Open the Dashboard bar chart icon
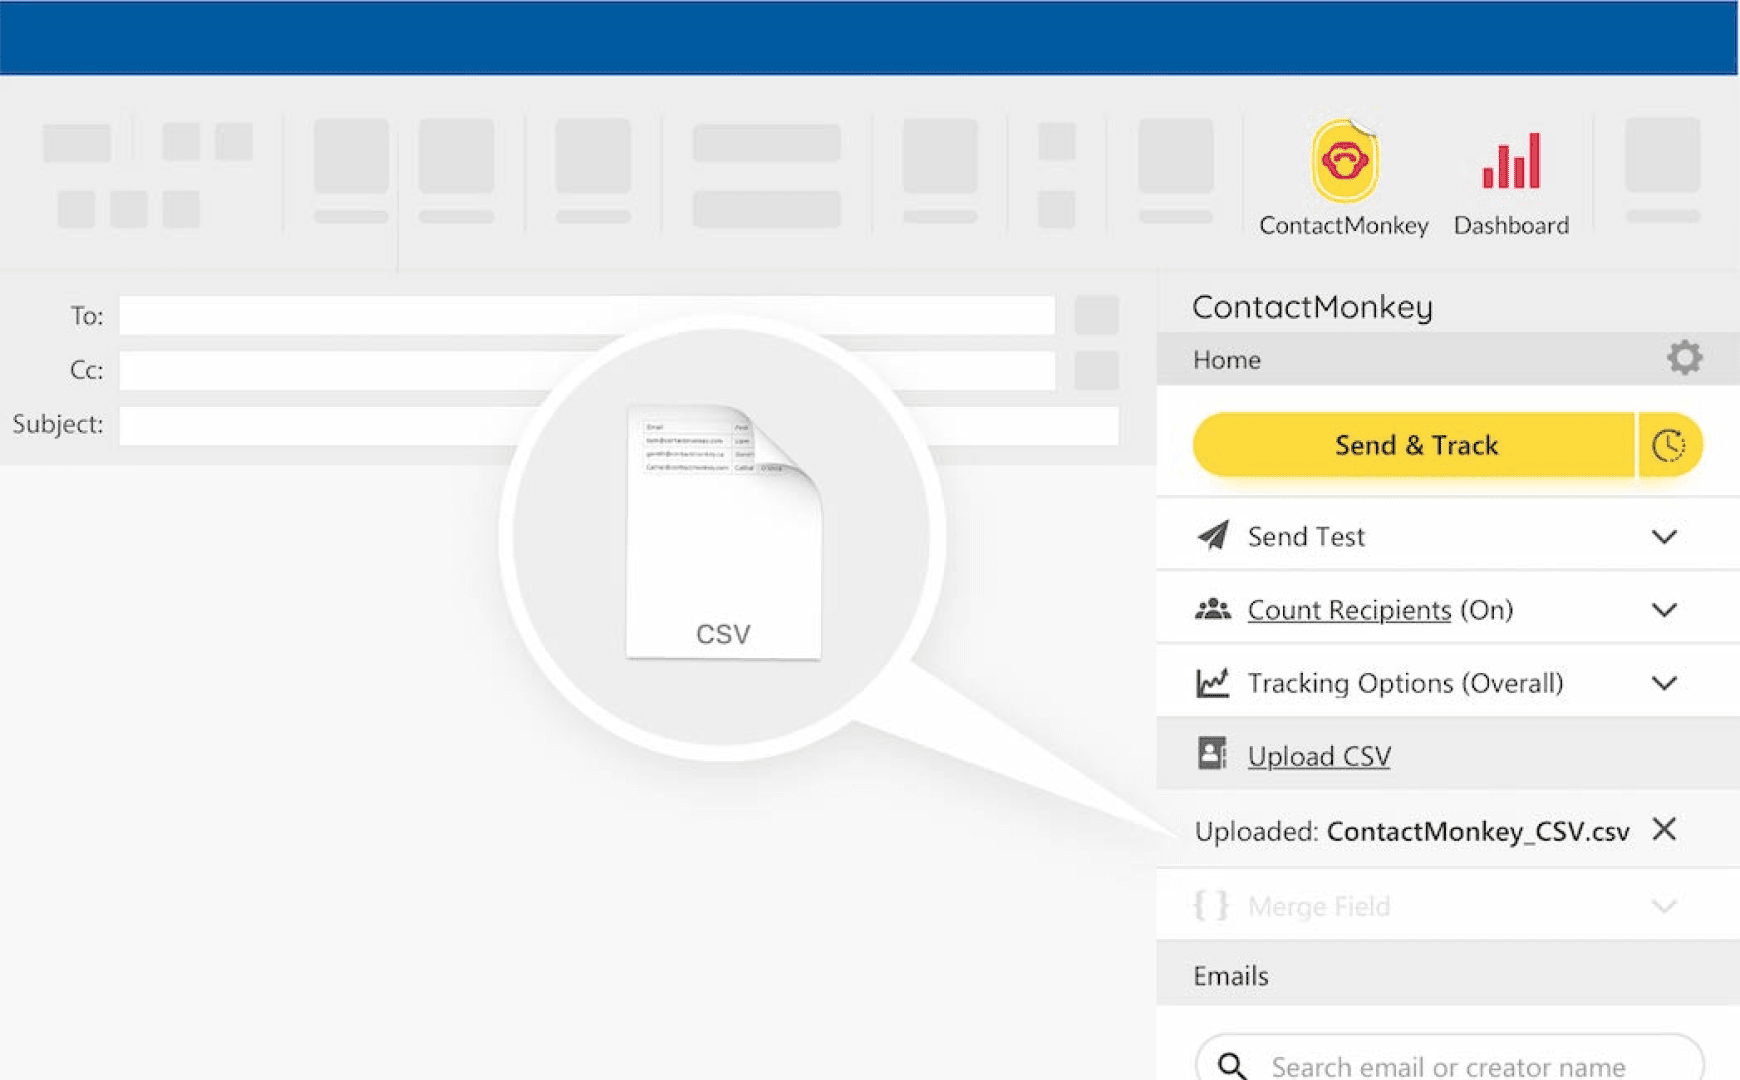 coord(1511,161)
